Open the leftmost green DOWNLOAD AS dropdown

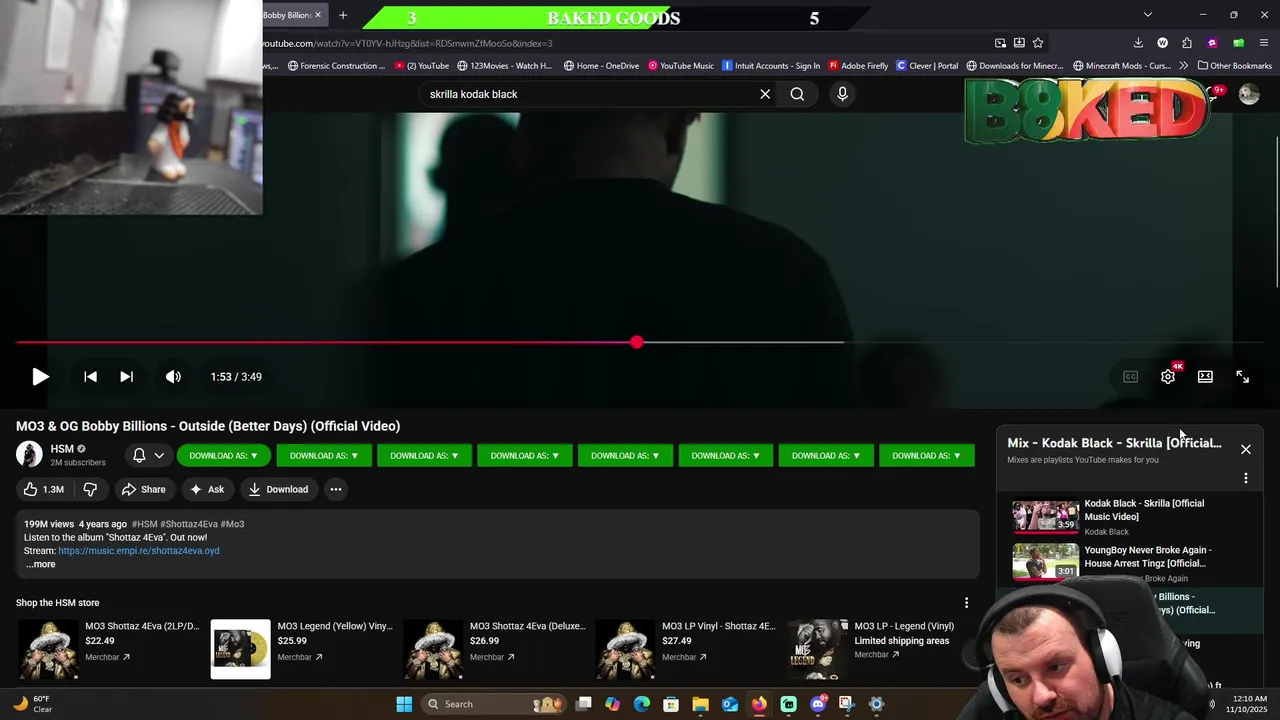tap(224, 456)
